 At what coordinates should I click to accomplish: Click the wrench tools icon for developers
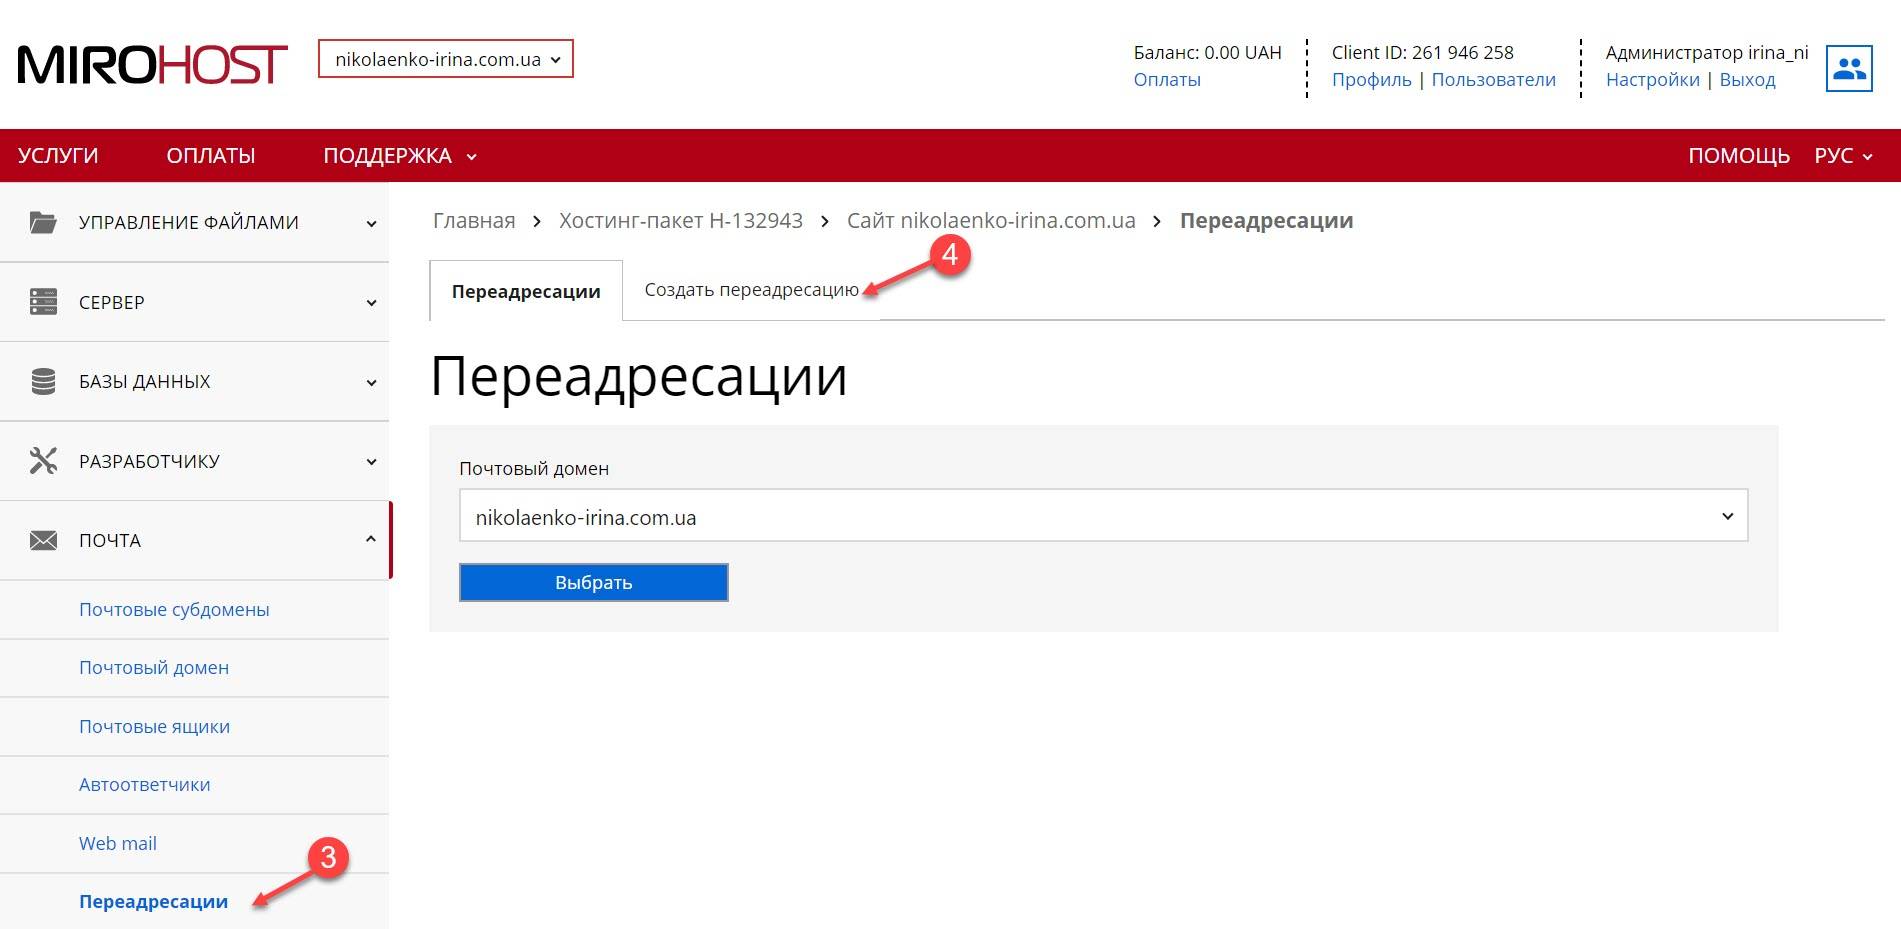pos(43,461)
